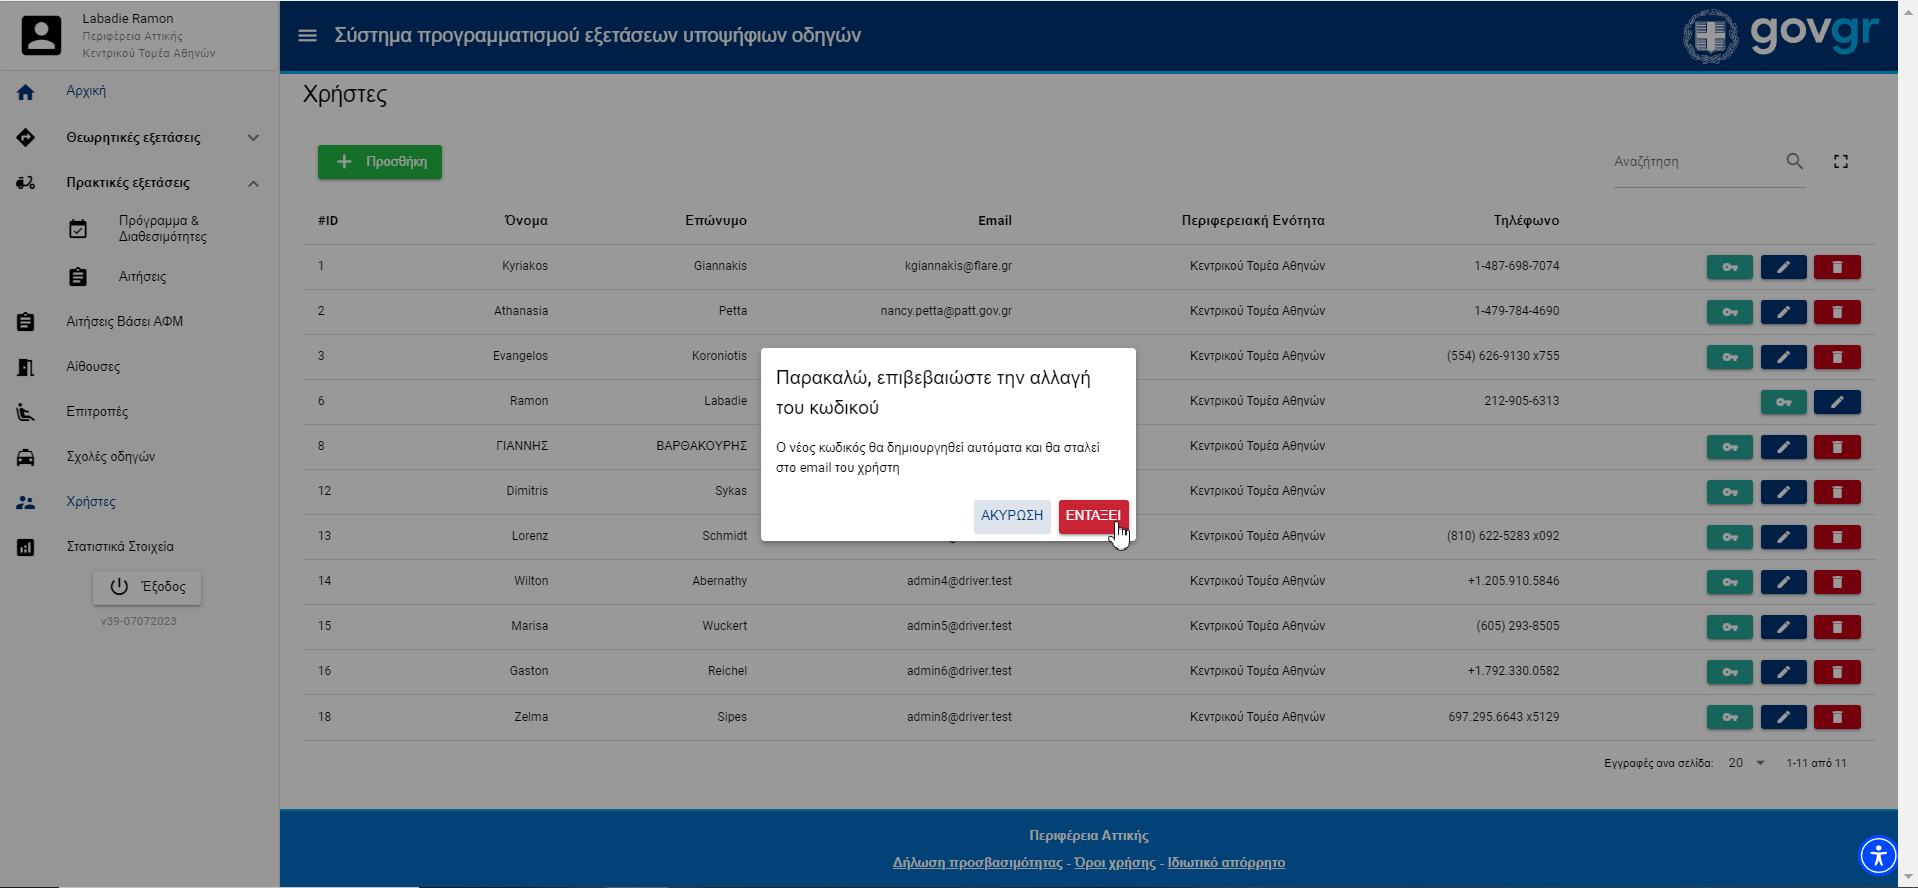Go to Στατιστικά Στοιχεία in sidebar
Screen dimensions: 1918x888
coord(120,547)
